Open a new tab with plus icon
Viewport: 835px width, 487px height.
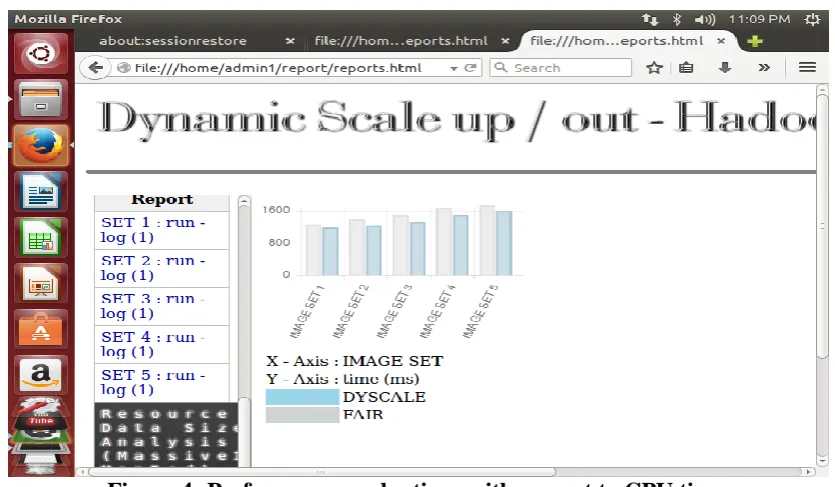pos(755,41)
